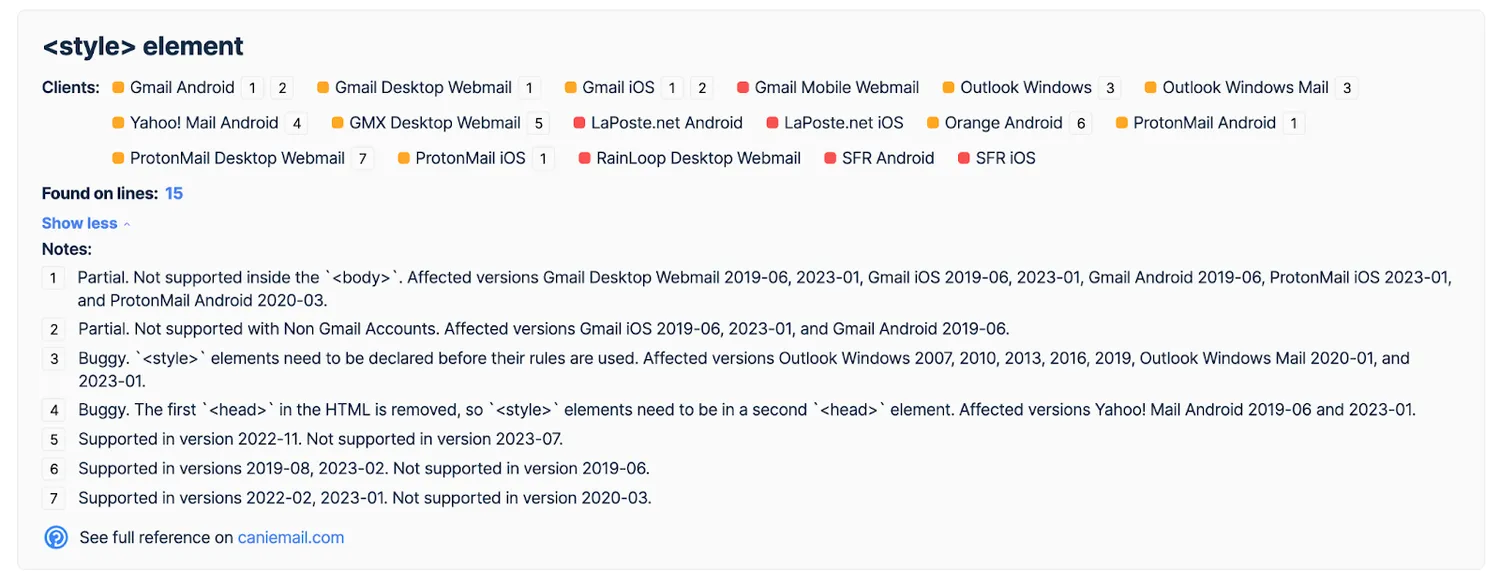This screenshot has width=1500, height=587.
Task: Click the red status square for SFR Android
Action: pyautogui.click(x=830, y=158)
